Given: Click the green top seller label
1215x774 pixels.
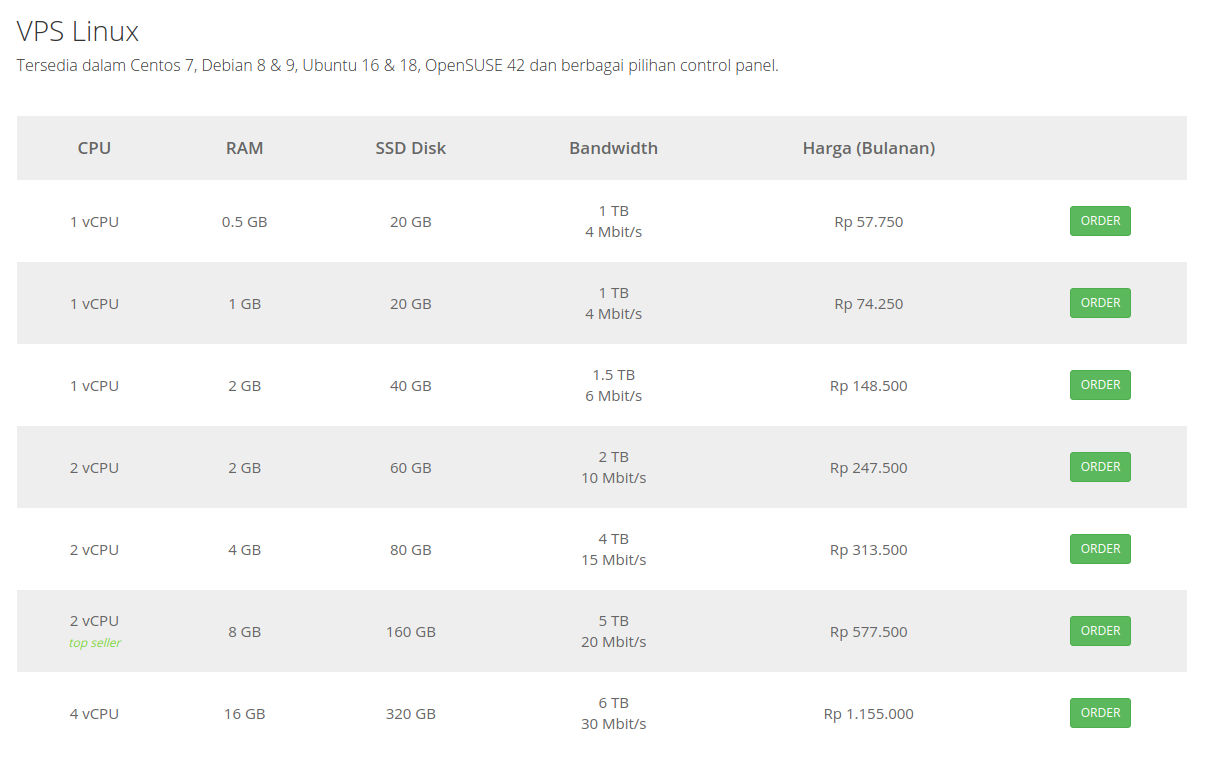Looking at the screenshot, I should click(x=94, y=643).
